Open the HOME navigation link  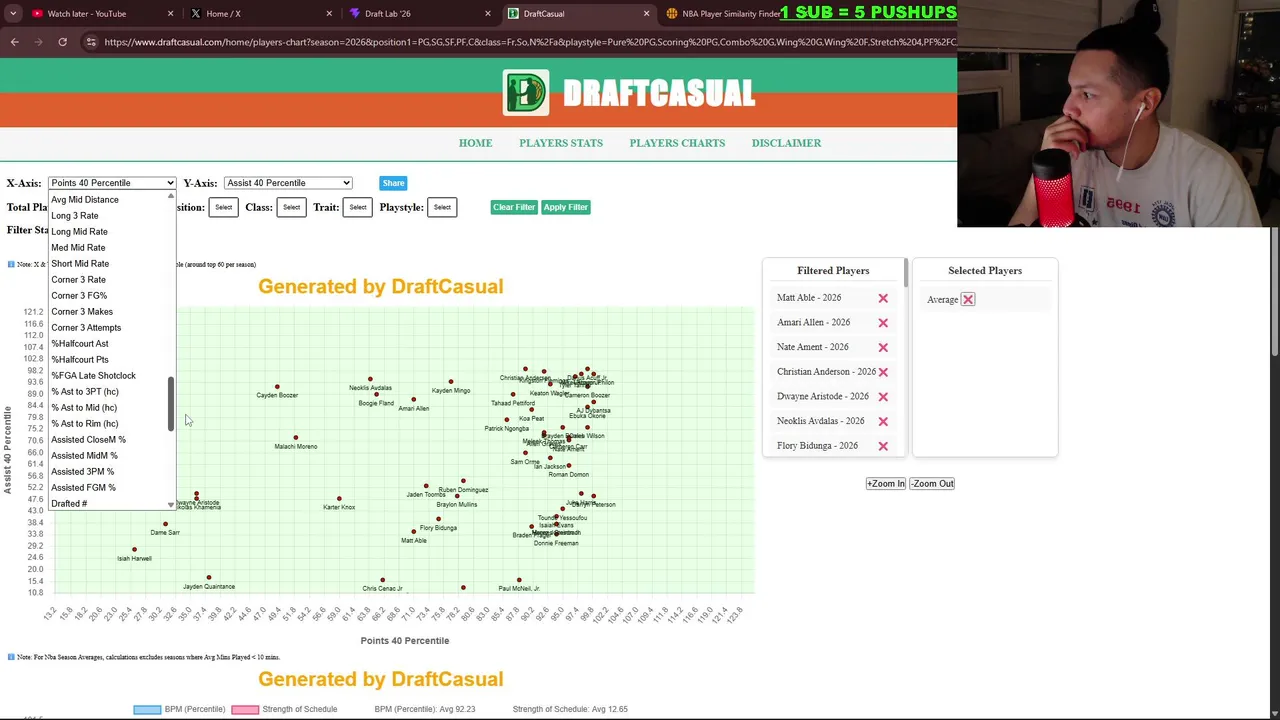pyautogui.click(x=475, y=143)
